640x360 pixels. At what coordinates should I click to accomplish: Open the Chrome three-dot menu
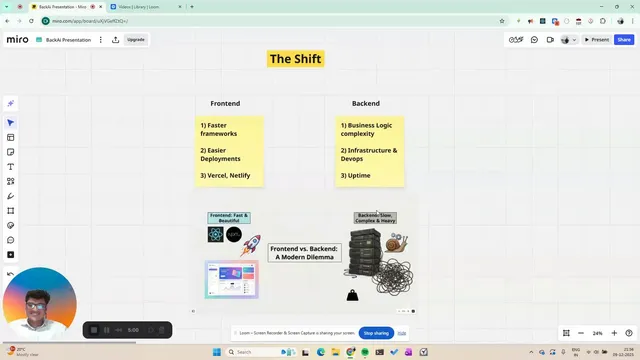click(x=633, y=21)
